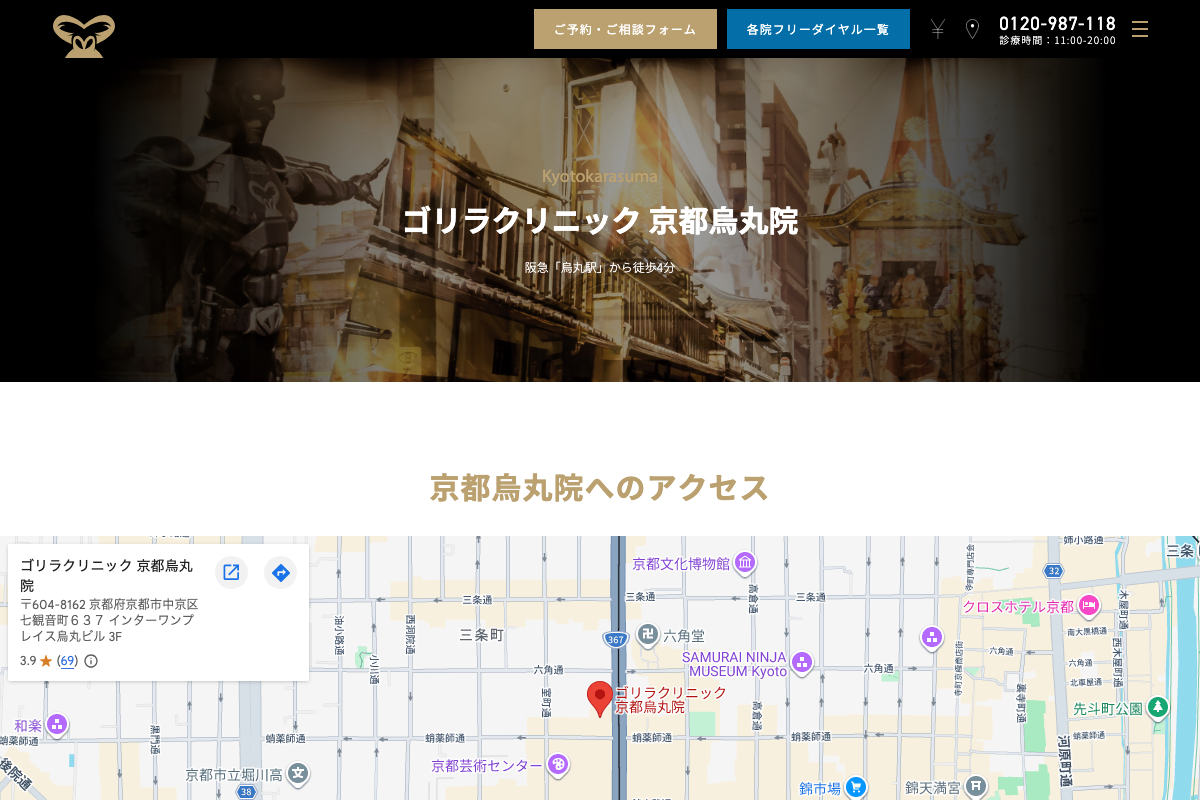
Task: Click the 京都芸術センター purple marker
Action: (557, 765)
